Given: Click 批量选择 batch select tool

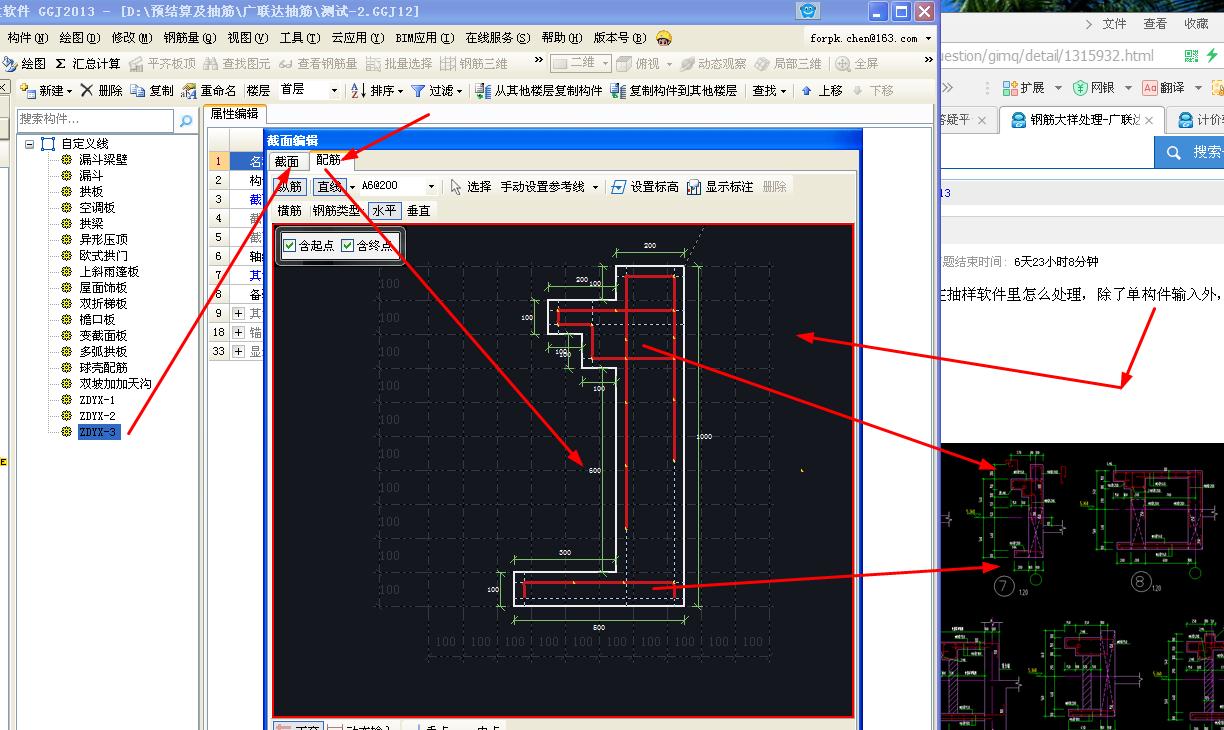Looking at the screenshot, I should click(399, 63).
